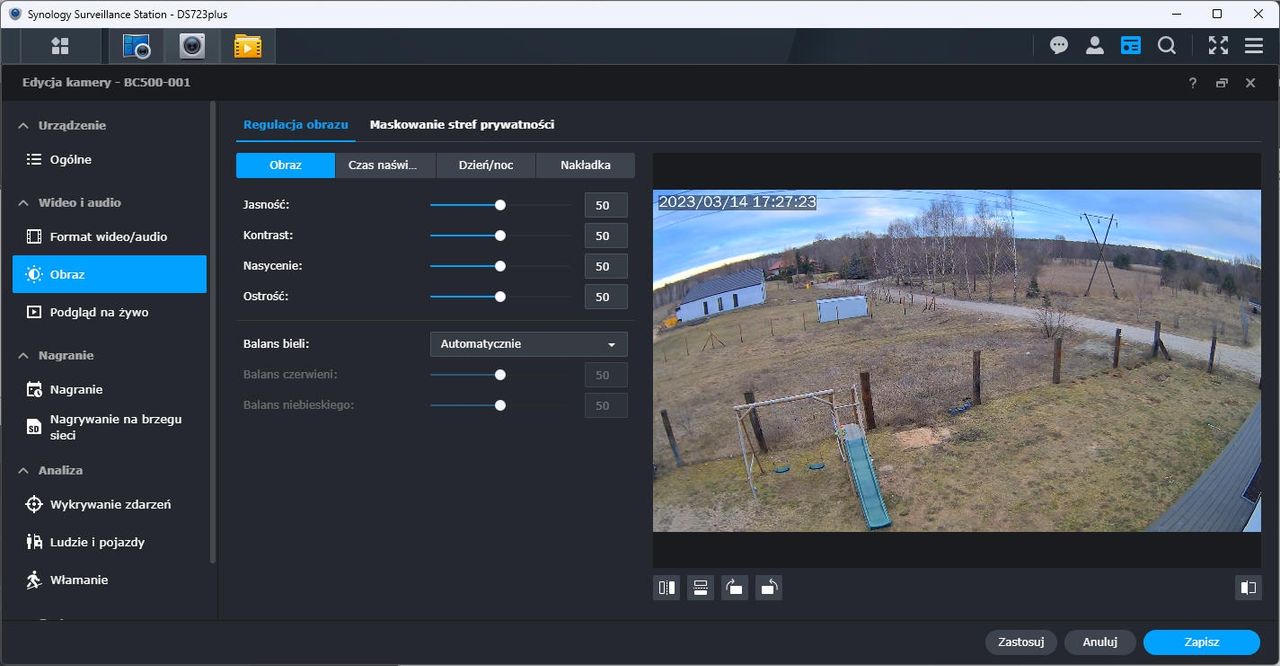Viewport: 1280px width, 666px height.
Task: Rotate the image clockwise below the preview
Action: (735, 588)
